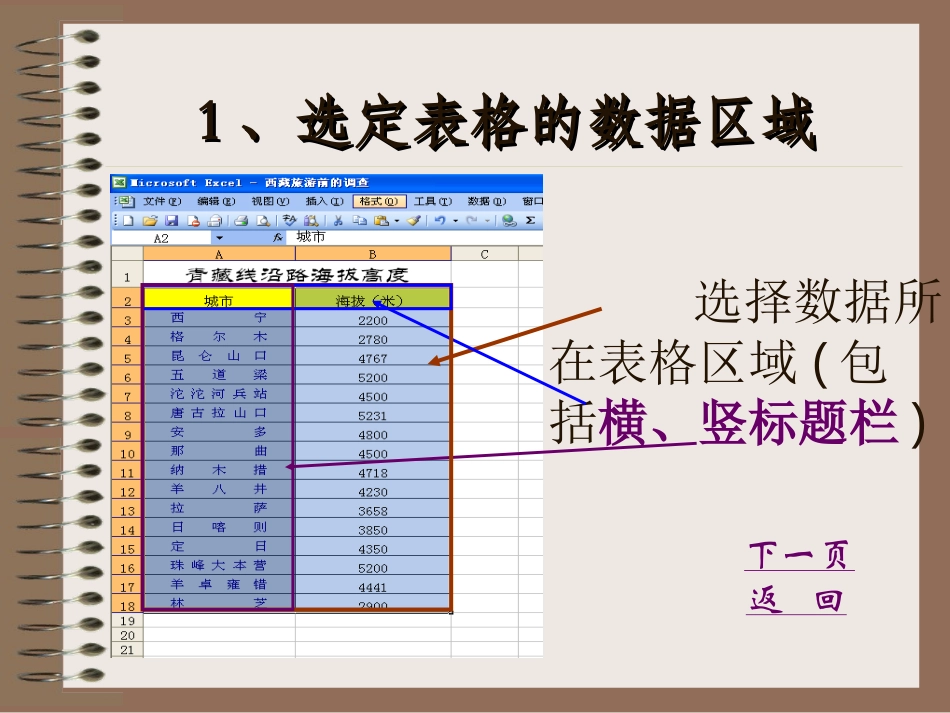Click the New workbook icon

128,221
